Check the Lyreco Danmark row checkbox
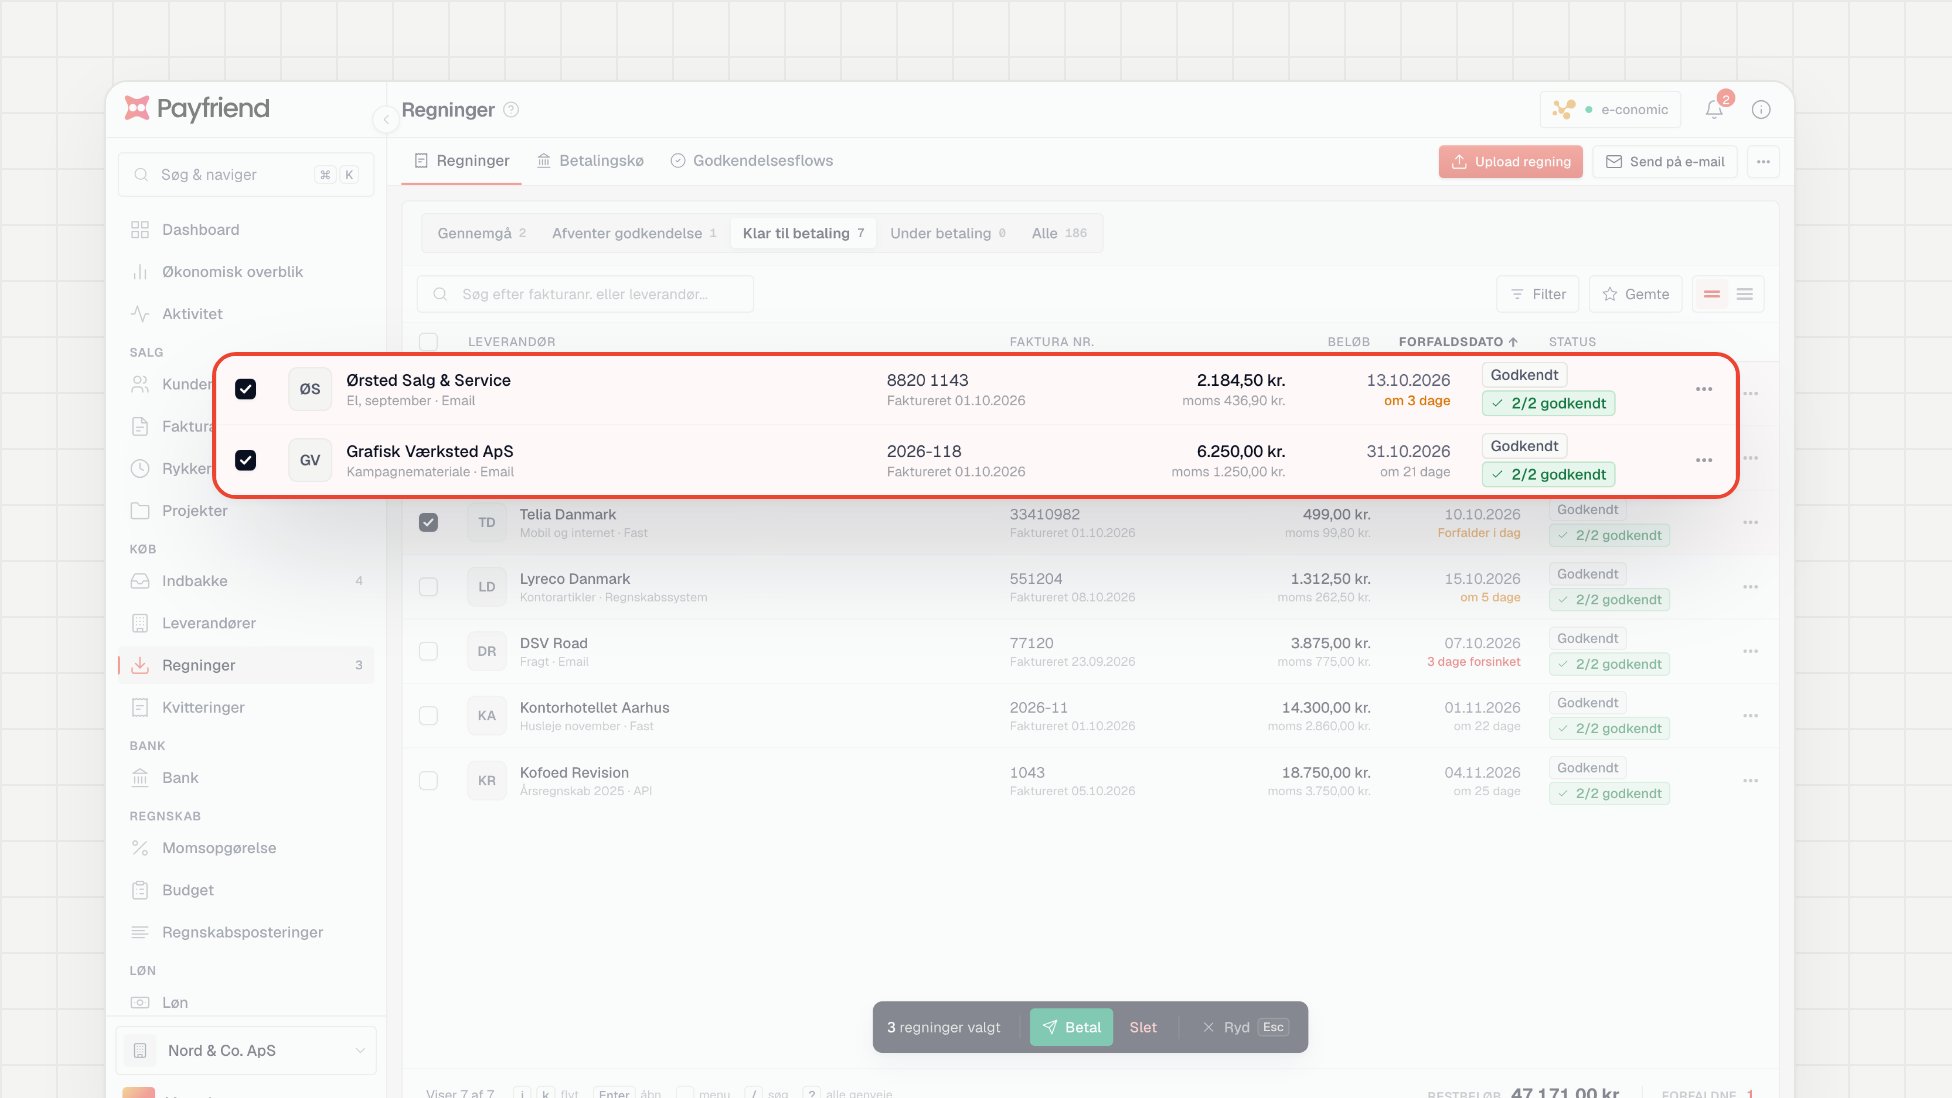This screenshot has width=1952, height=1098. (x=428, y=587)
